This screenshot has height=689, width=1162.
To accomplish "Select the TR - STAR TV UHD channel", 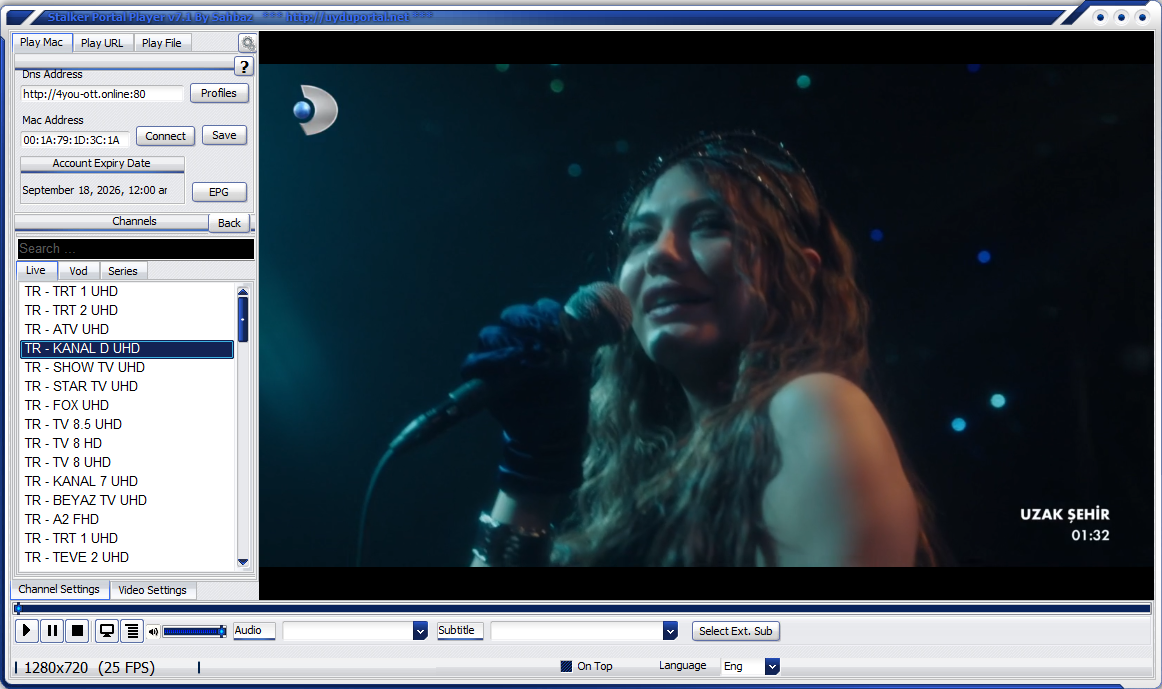I will pos(81,386).
